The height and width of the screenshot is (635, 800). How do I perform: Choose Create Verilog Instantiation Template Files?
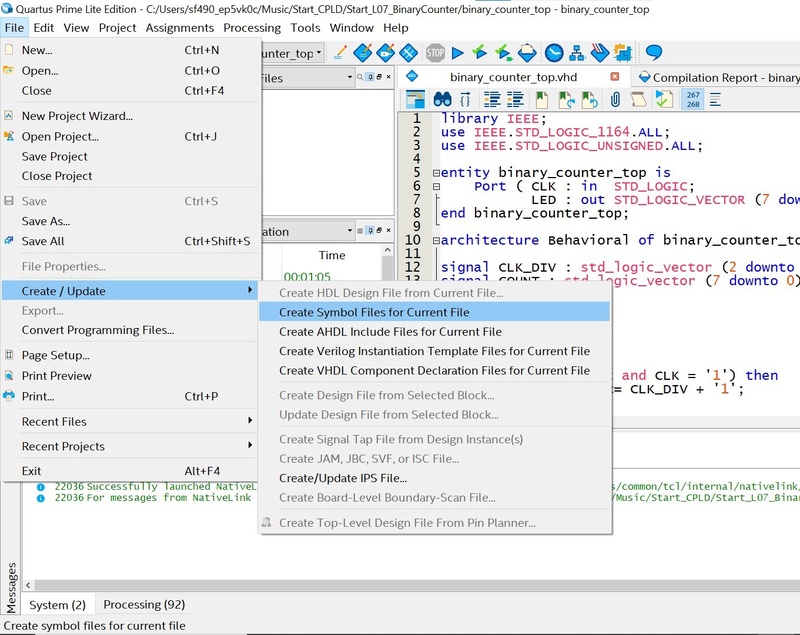[434, 351]
